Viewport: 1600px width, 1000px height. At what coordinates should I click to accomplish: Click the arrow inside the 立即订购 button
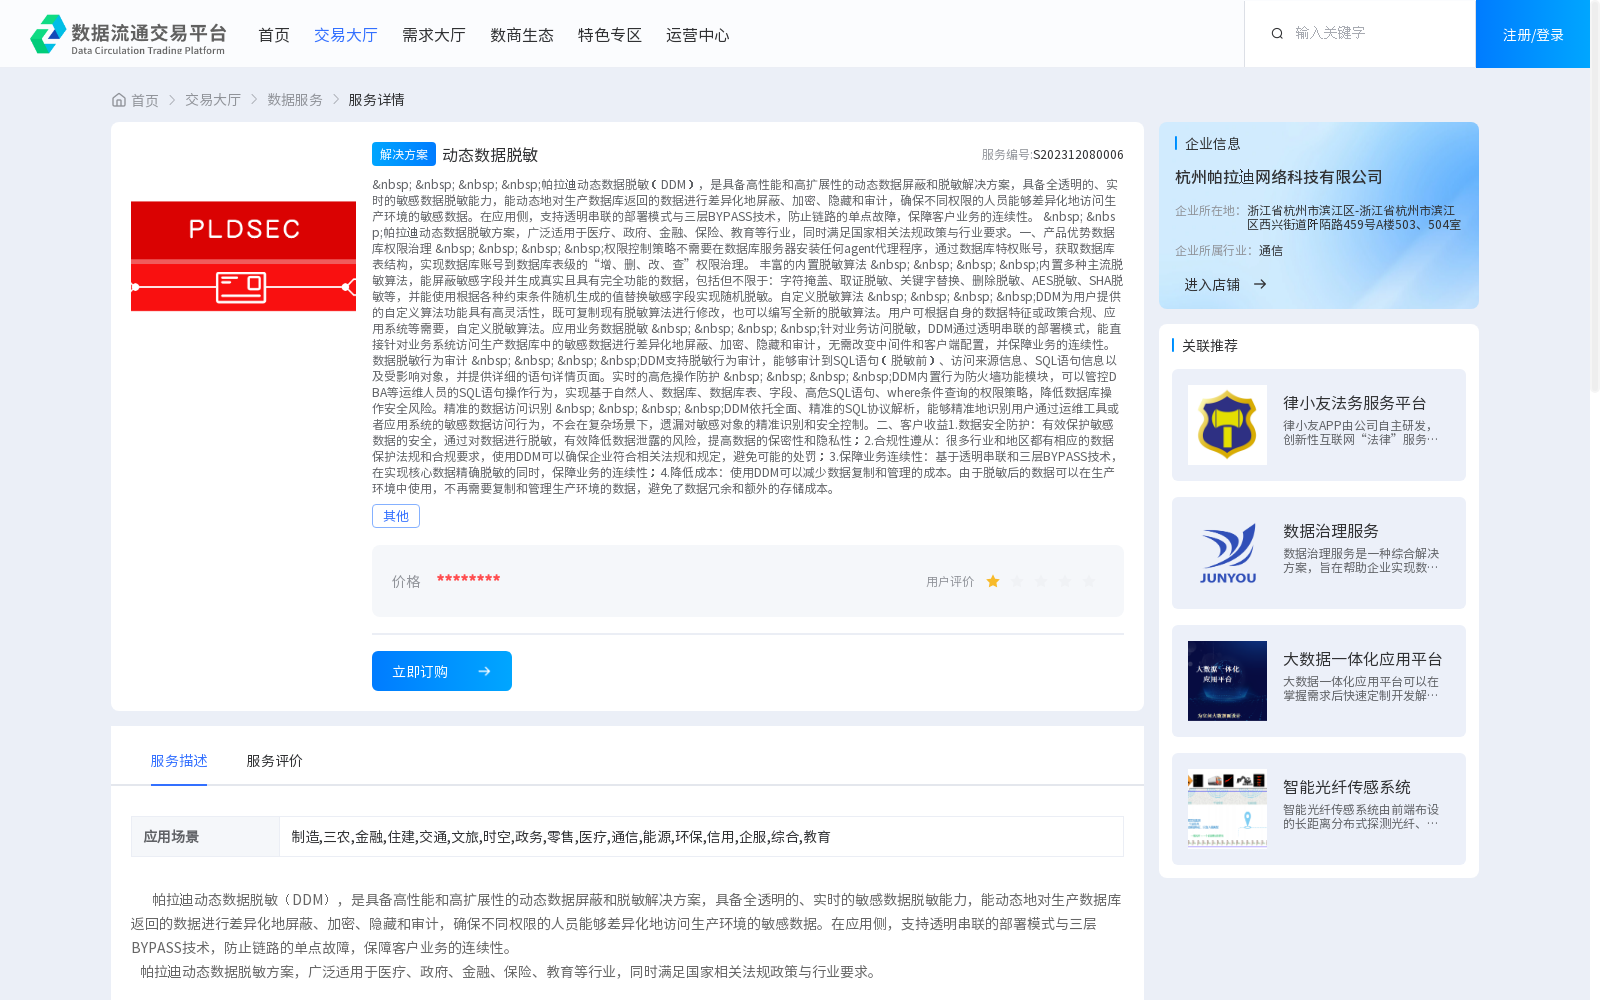pos(484,671)
